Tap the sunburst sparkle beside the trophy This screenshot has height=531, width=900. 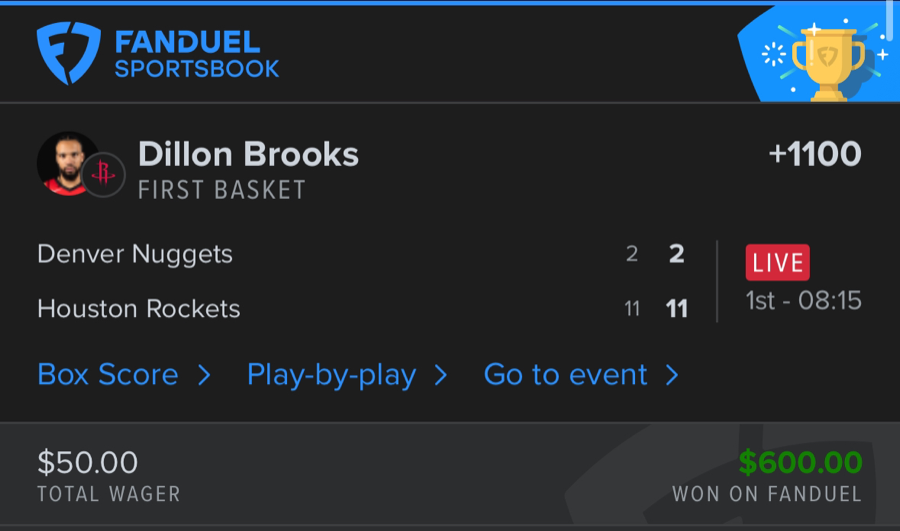point(774,55)
